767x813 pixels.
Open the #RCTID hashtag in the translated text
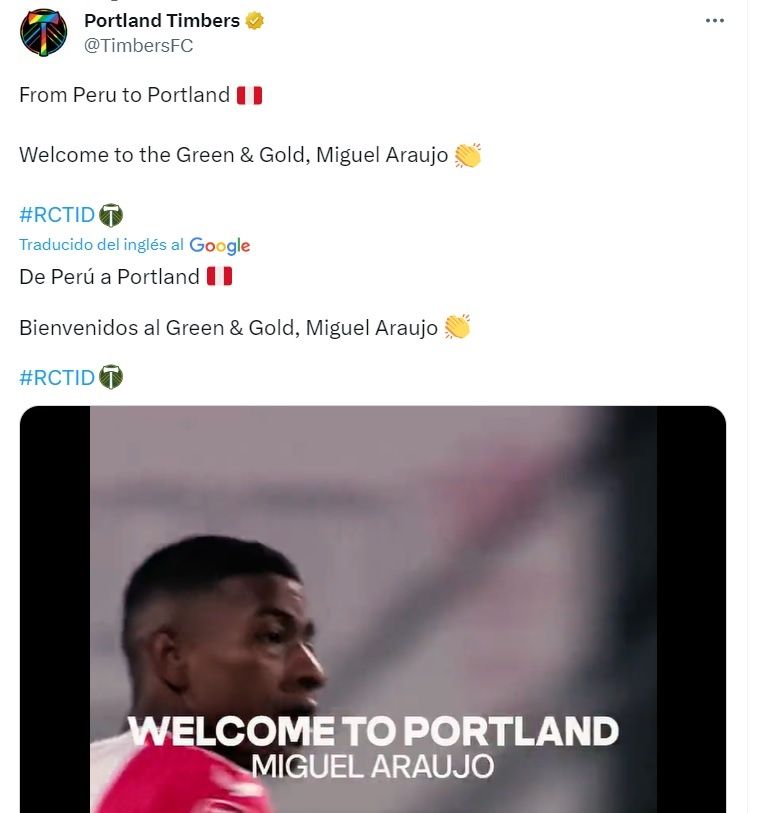coord(57,377)
